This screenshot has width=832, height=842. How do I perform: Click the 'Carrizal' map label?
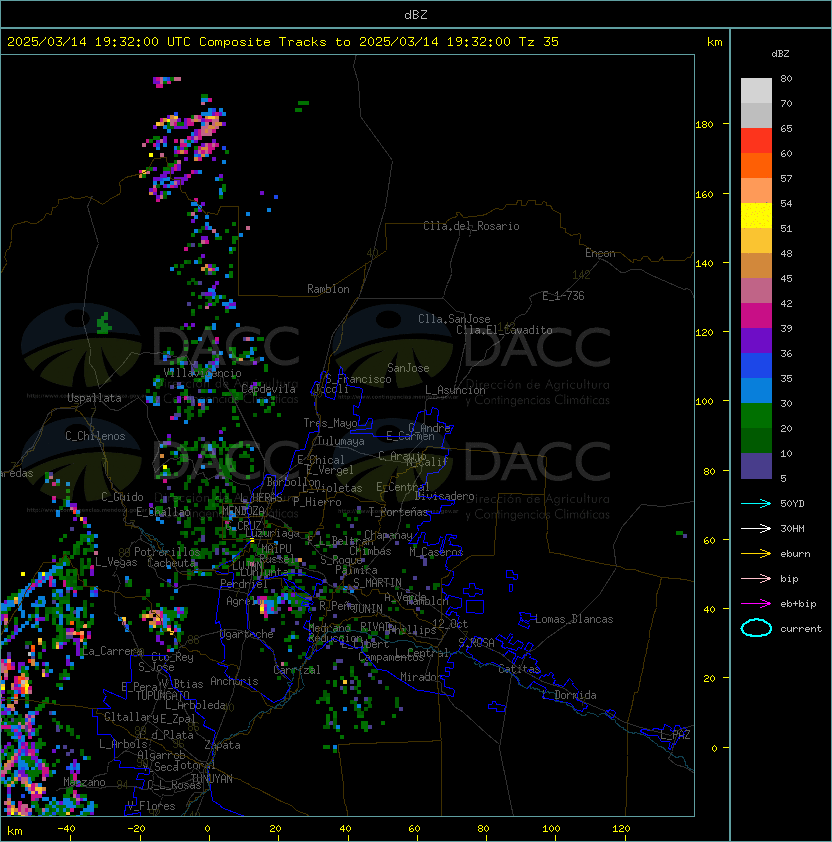pos(297,670)
